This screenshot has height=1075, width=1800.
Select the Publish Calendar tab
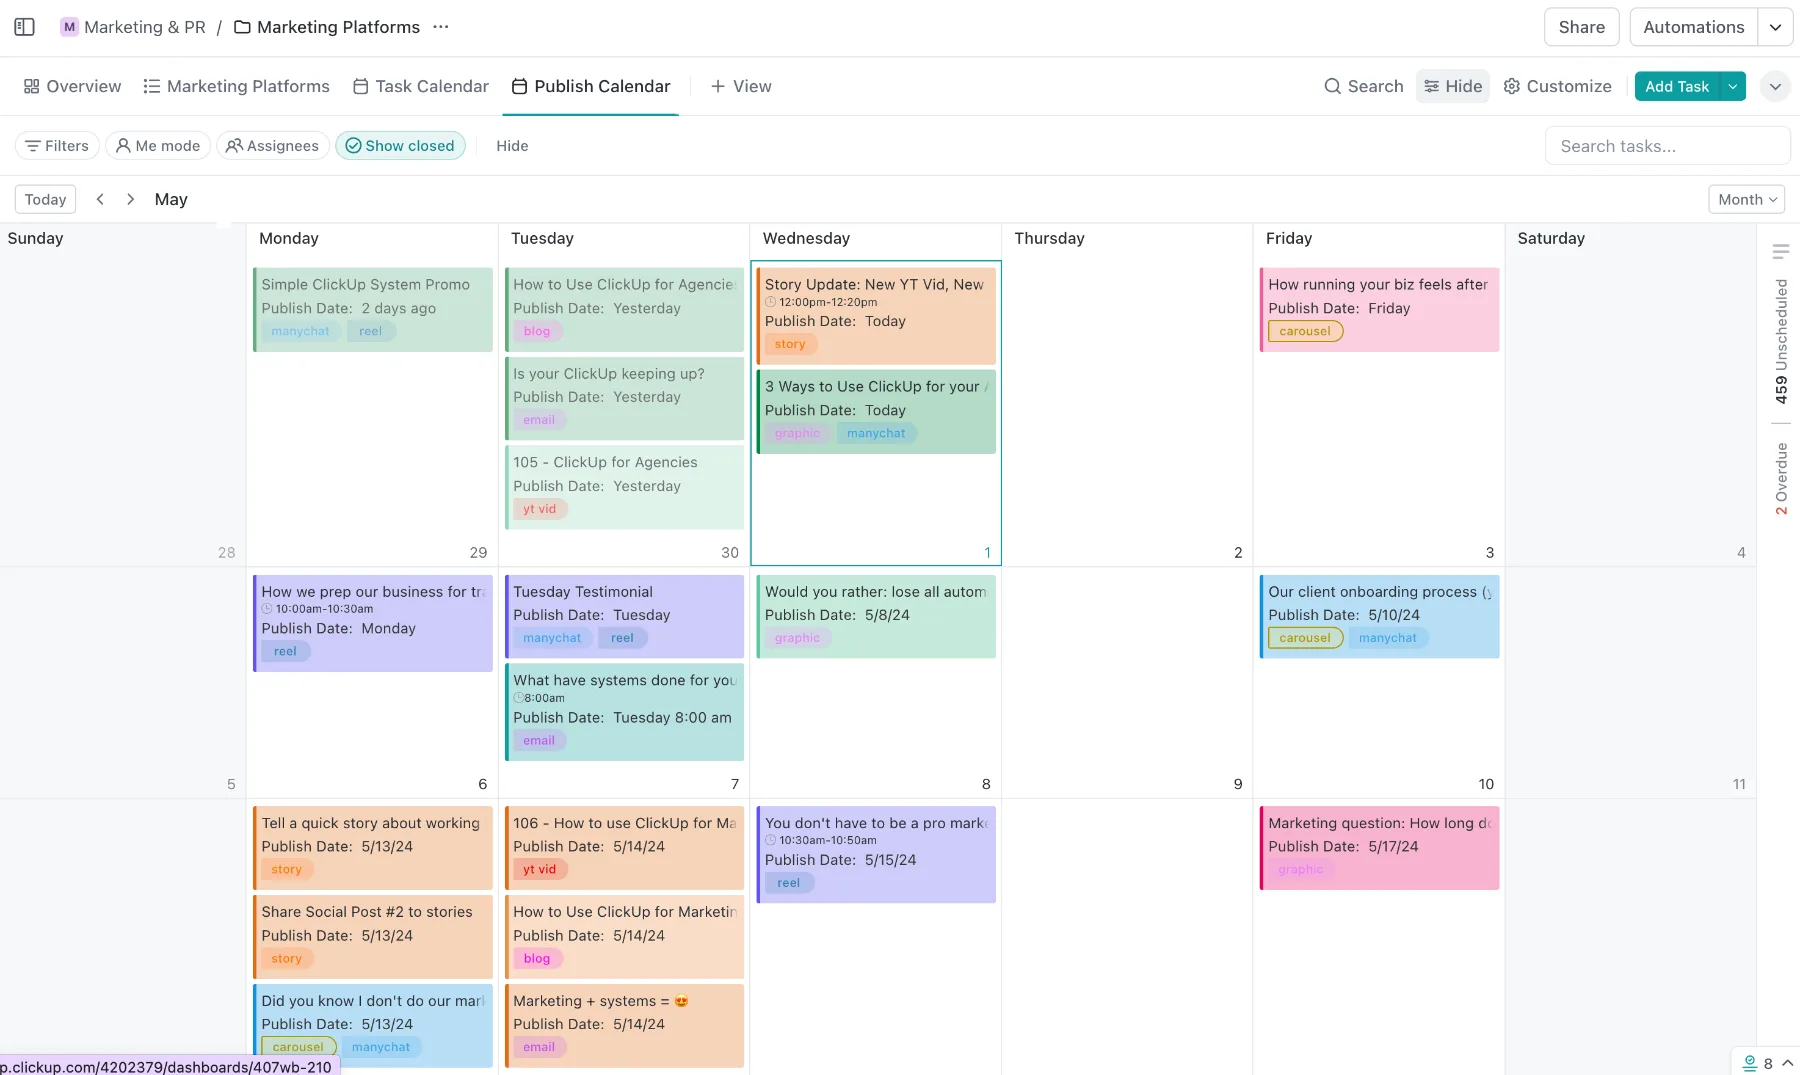coord(591,86)
